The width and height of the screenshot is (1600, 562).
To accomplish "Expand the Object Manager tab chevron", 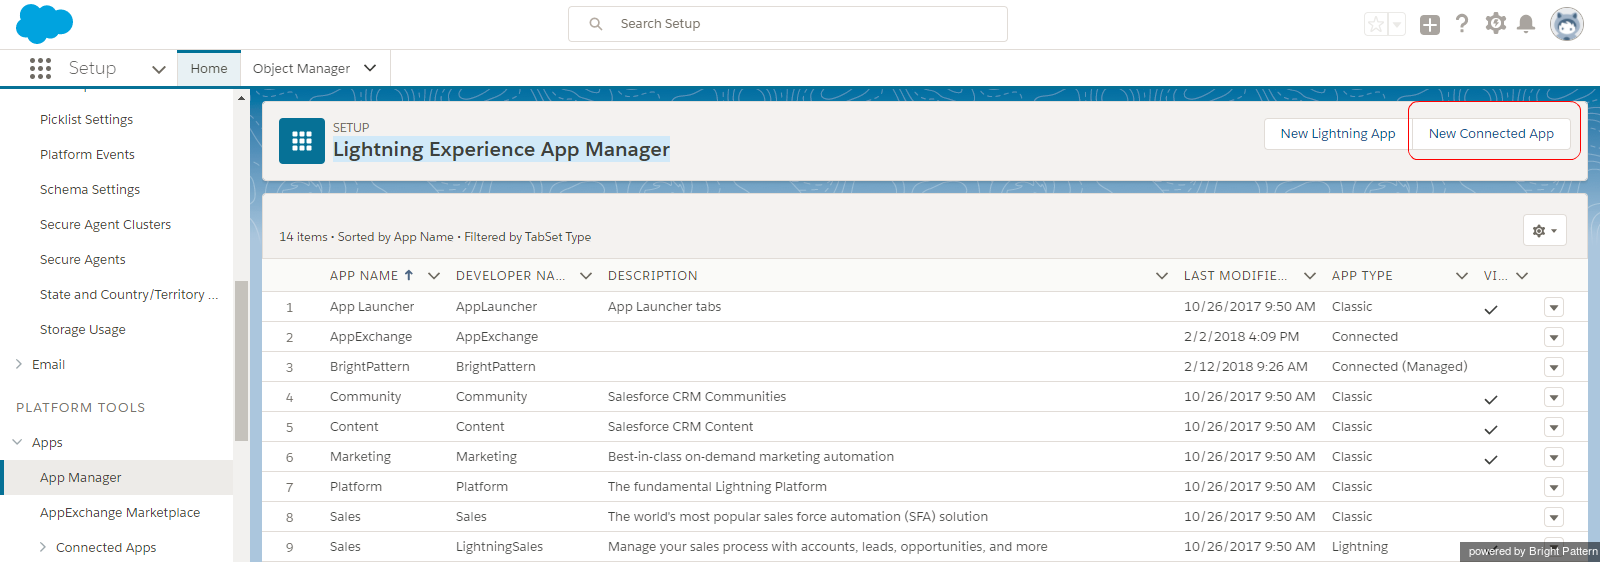I will pyautogui.click(x=370, y=68).
